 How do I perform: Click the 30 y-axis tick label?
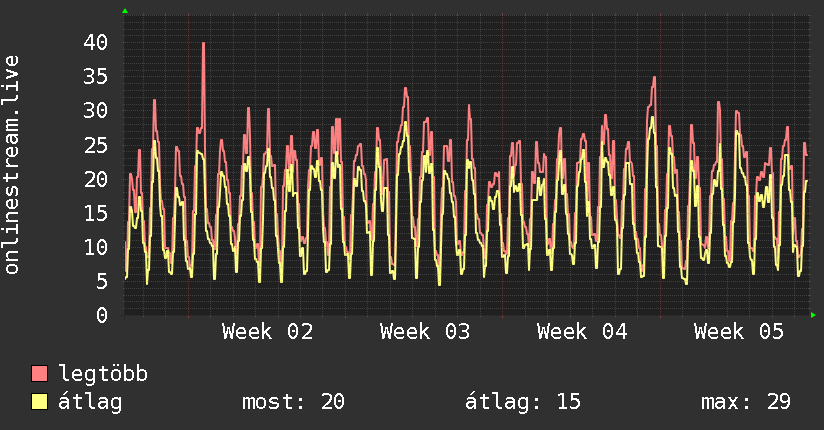pos(96,111)
